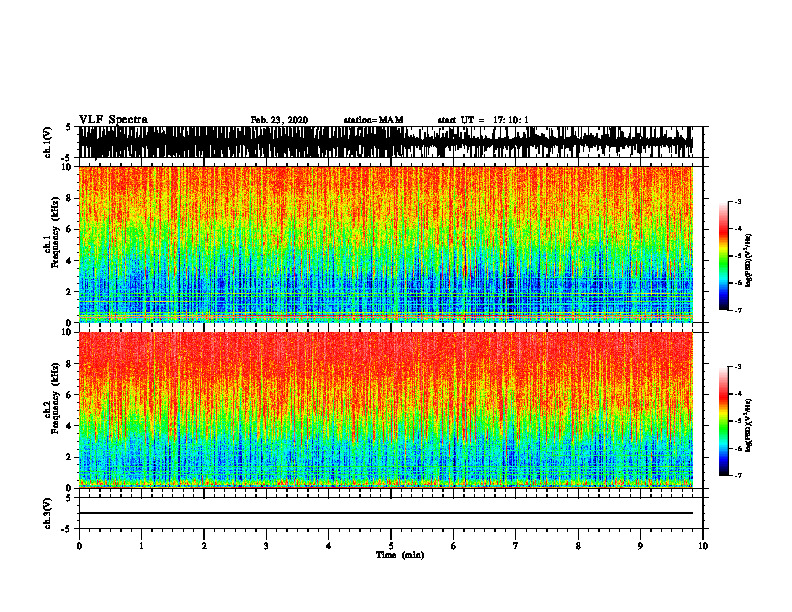Click time axis tick label '9'
This screenshot has height=612, width=792.
[640, 546]
